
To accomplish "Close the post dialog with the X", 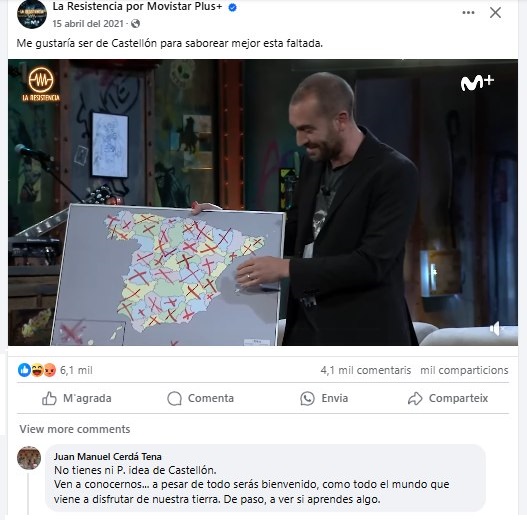I will pyautogui.click(x=495, y=13).
